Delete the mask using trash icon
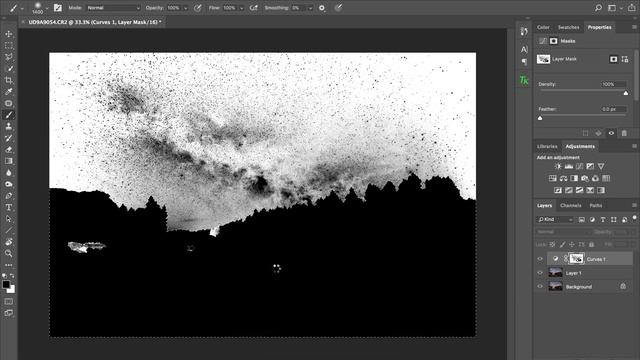This screenshot has width=640, height=360. [x=624, y=133]
